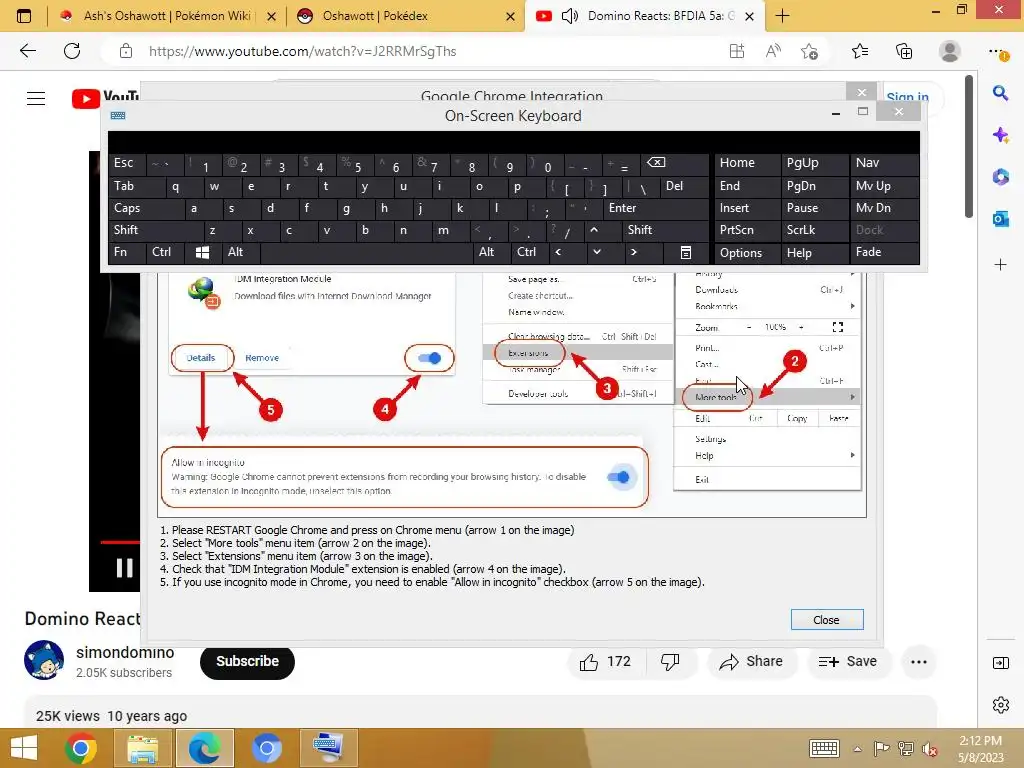Open the apps available icon in address bar

[x=737, y=51]
